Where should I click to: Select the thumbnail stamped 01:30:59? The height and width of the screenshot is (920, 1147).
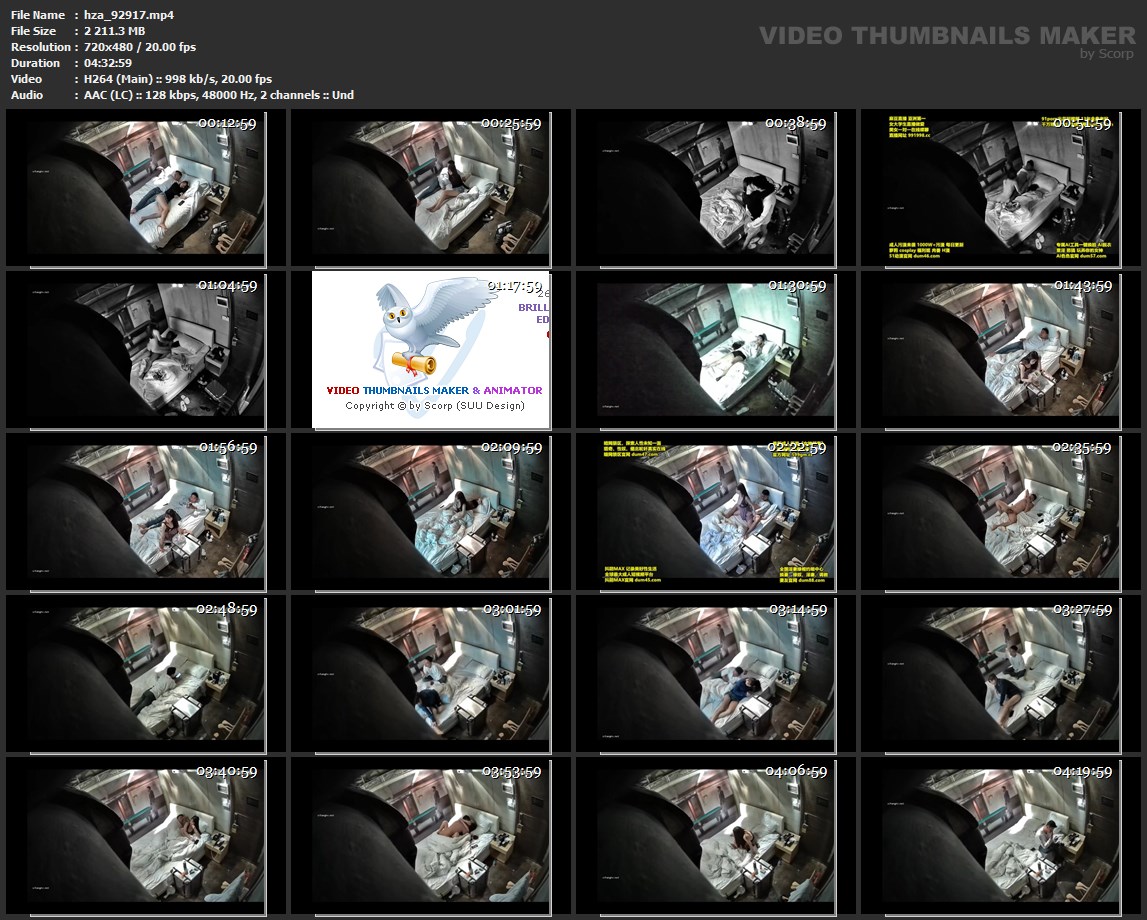(716, 349)
